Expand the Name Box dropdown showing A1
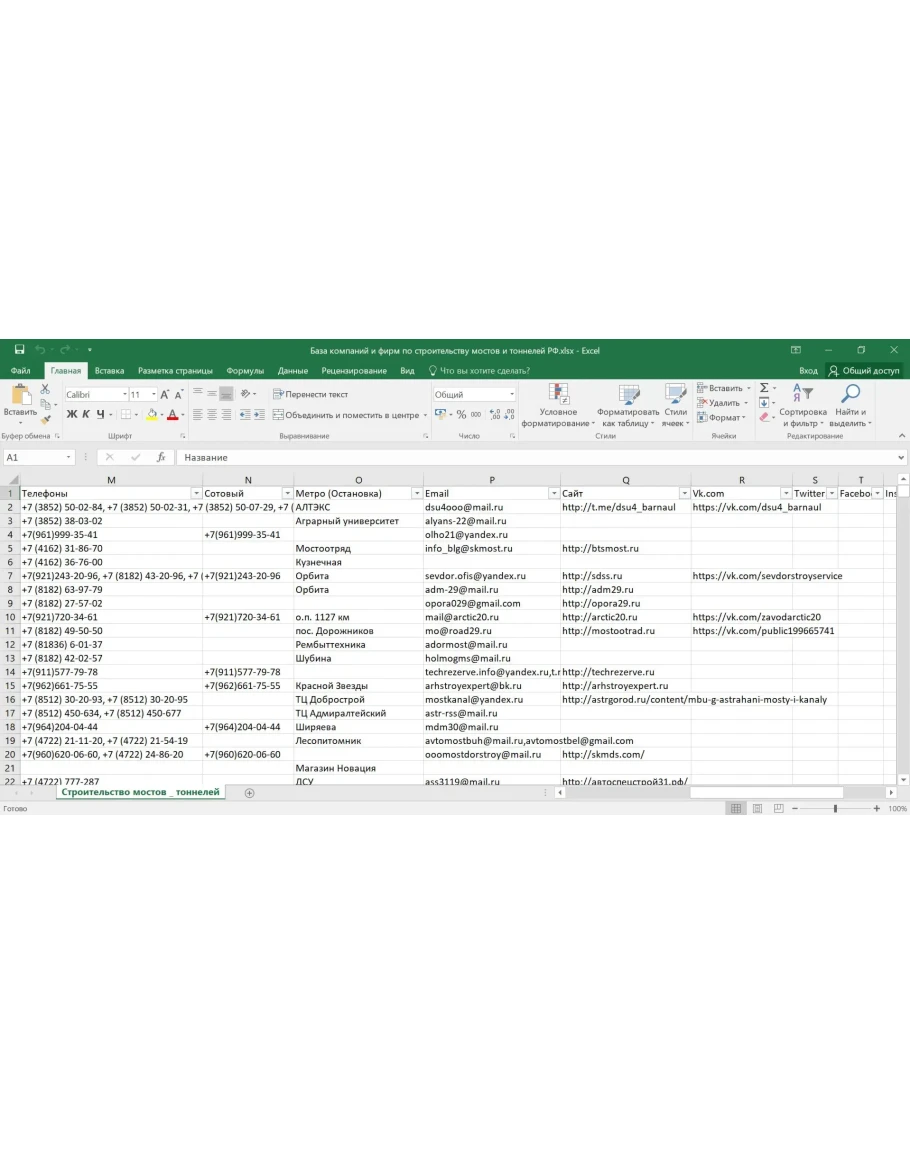Image resolution: width=910 pixels, height=1155 pixels. pos(69,457)
